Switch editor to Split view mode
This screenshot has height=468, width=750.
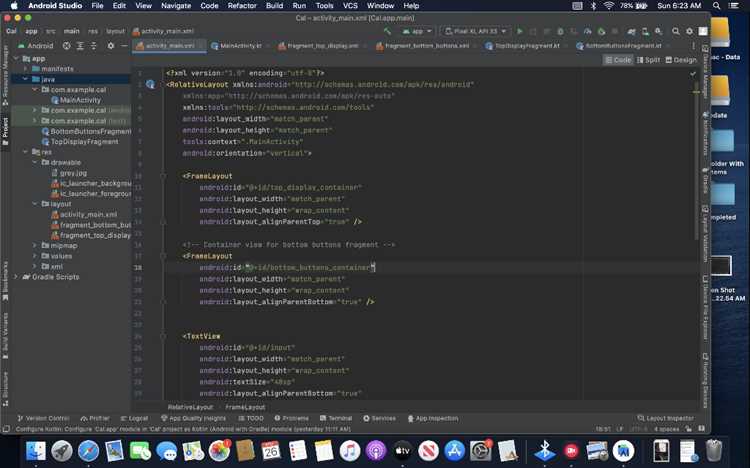648,60
